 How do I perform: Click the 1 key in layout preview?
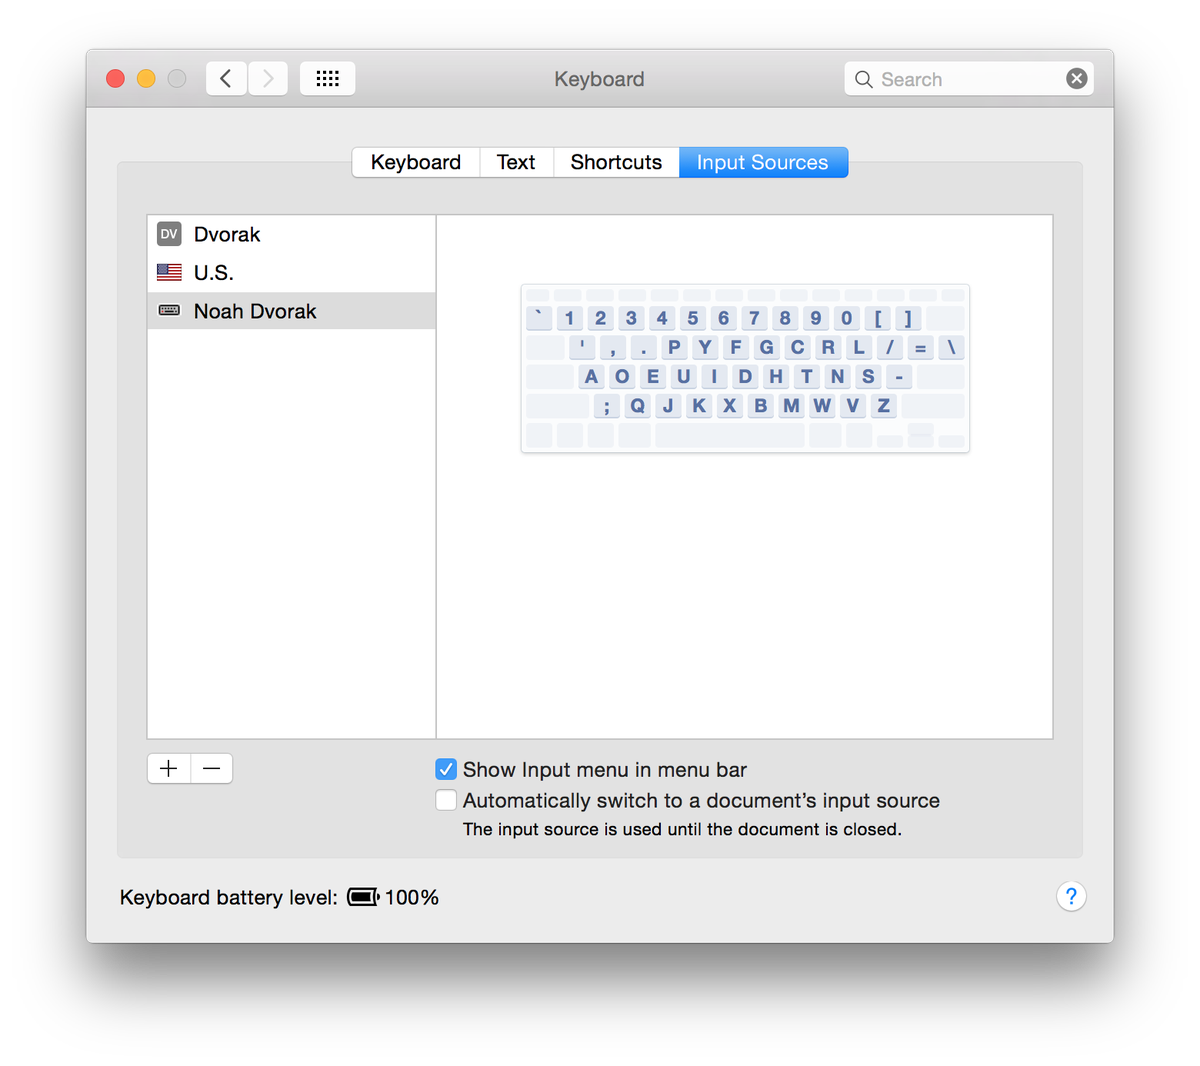coord(569,318)
